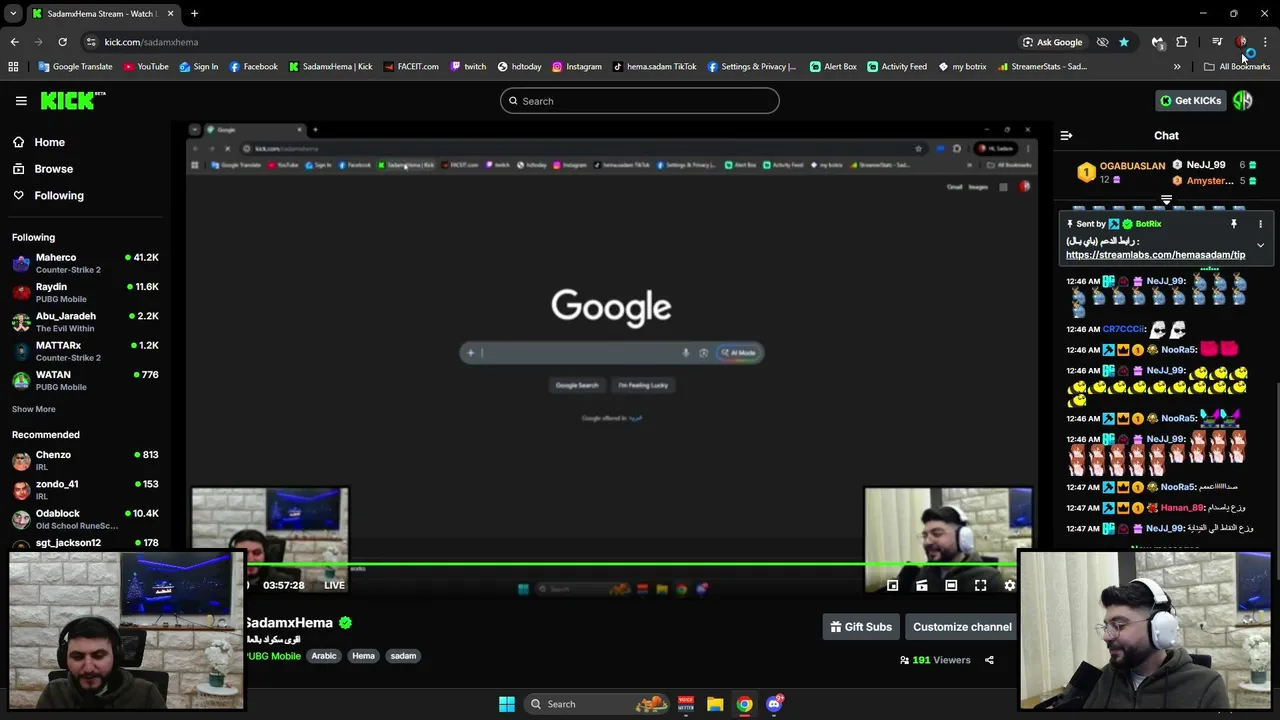Toggle mini player mode
This screenshot has width=1280, height=720.
click(x=892, y=586)
